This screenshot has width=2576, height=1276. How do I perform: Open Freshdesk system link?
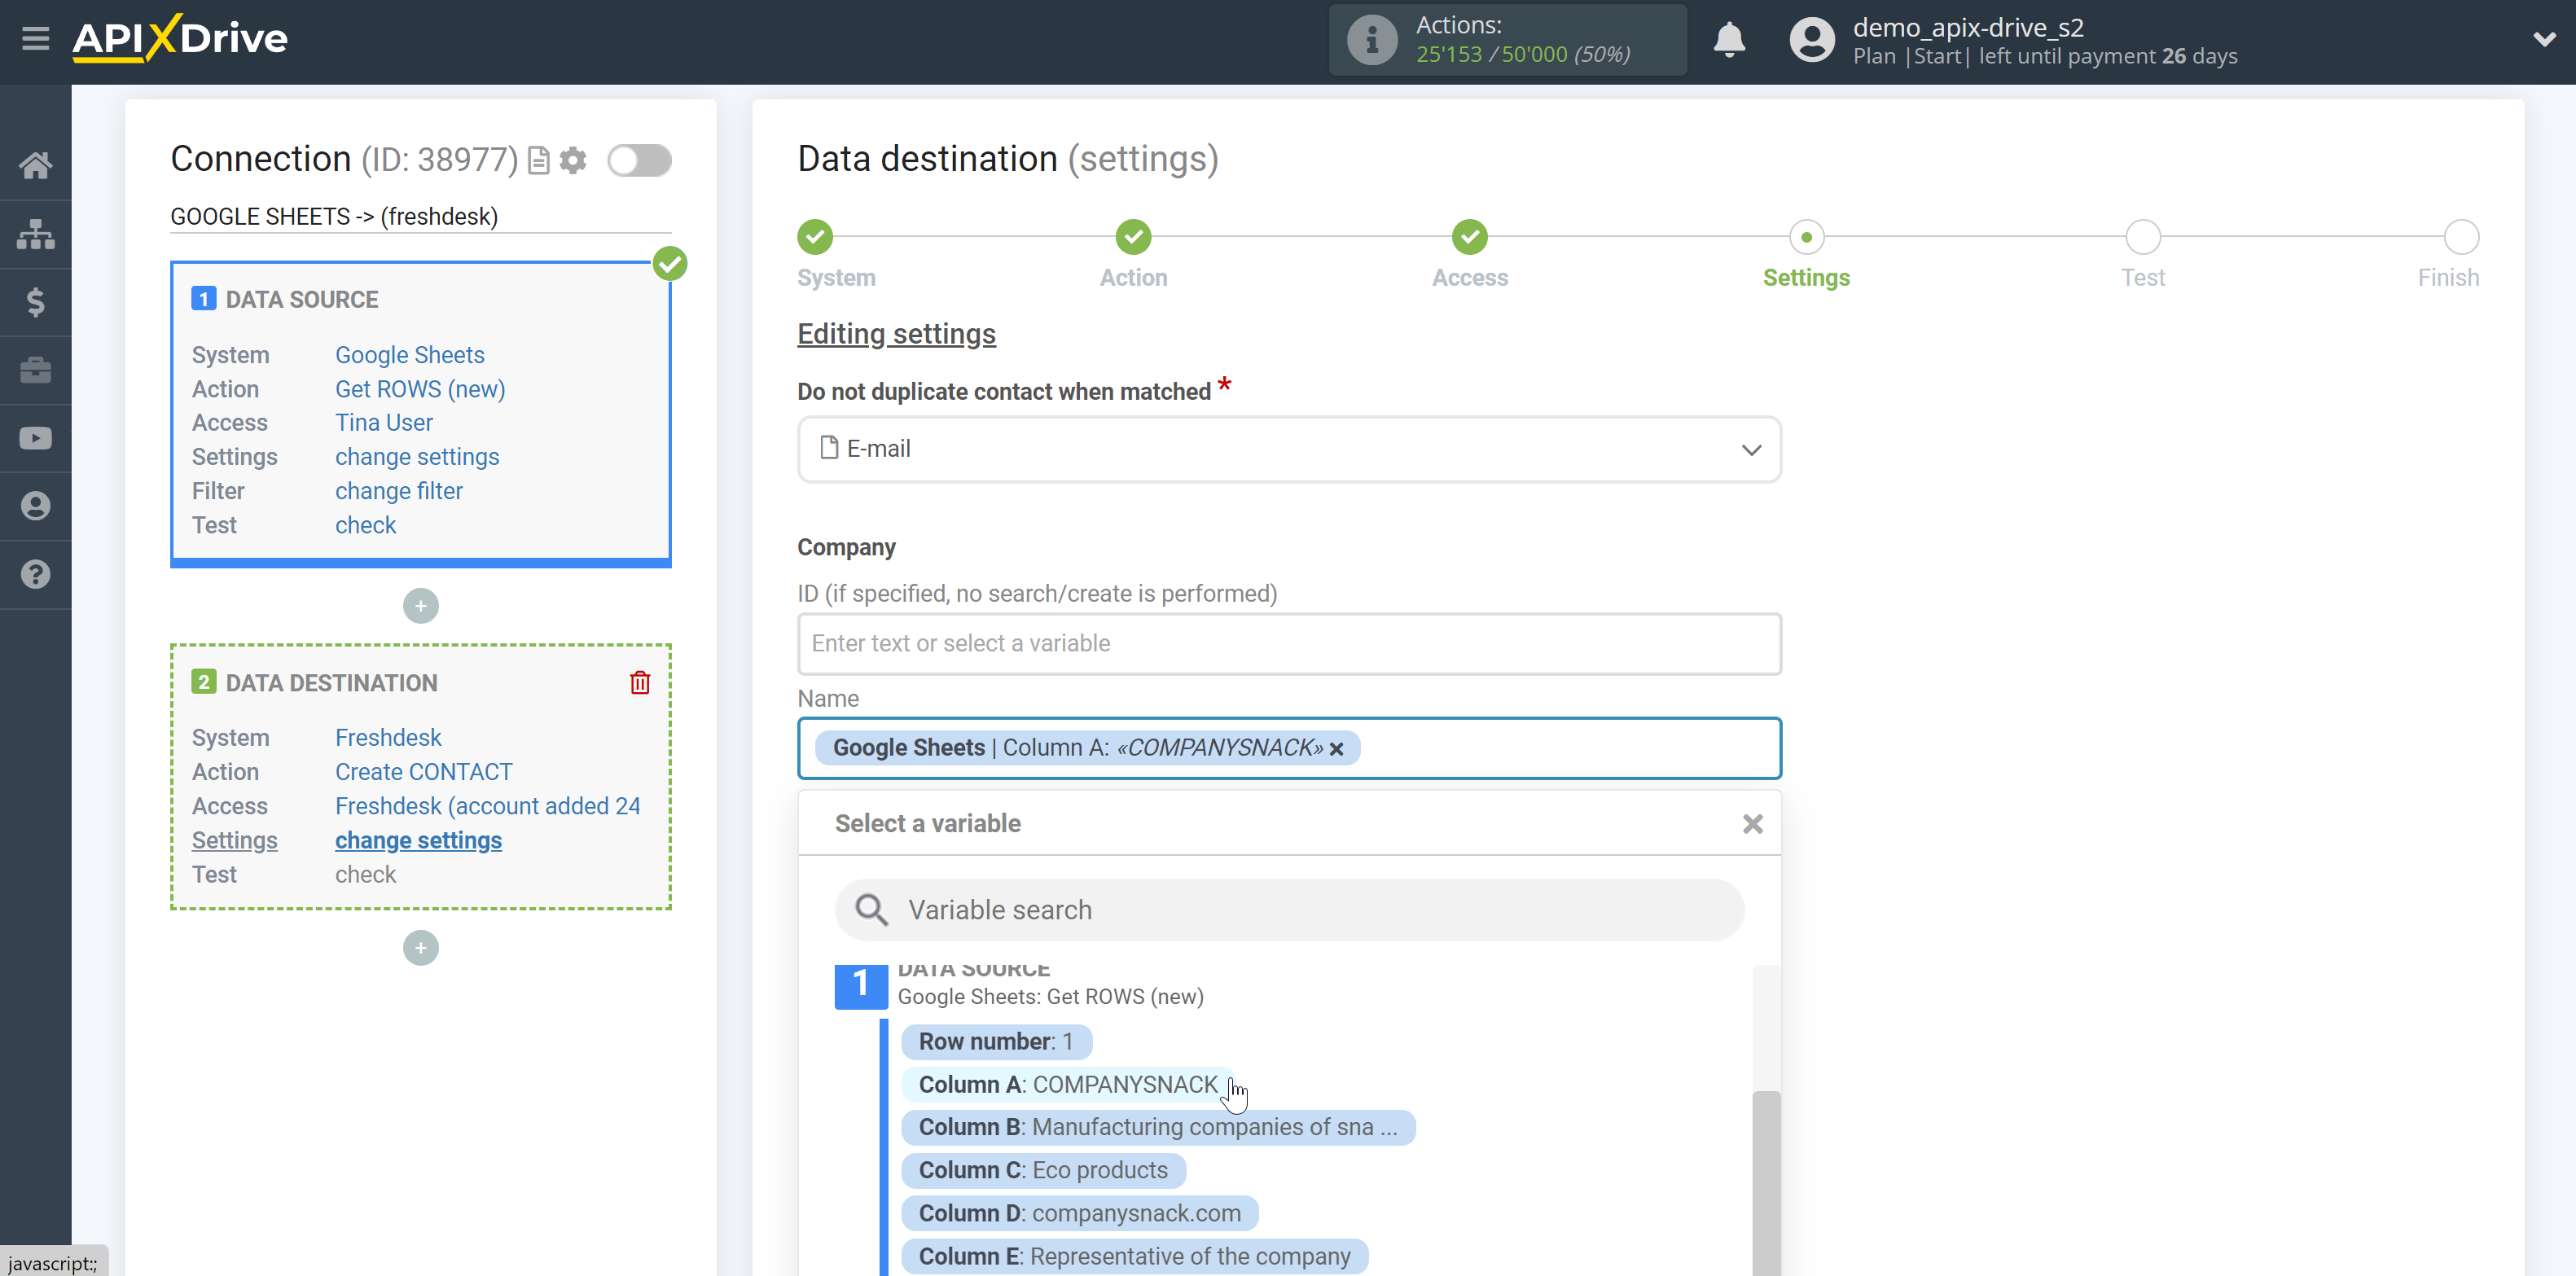click(x=388, y=738)
